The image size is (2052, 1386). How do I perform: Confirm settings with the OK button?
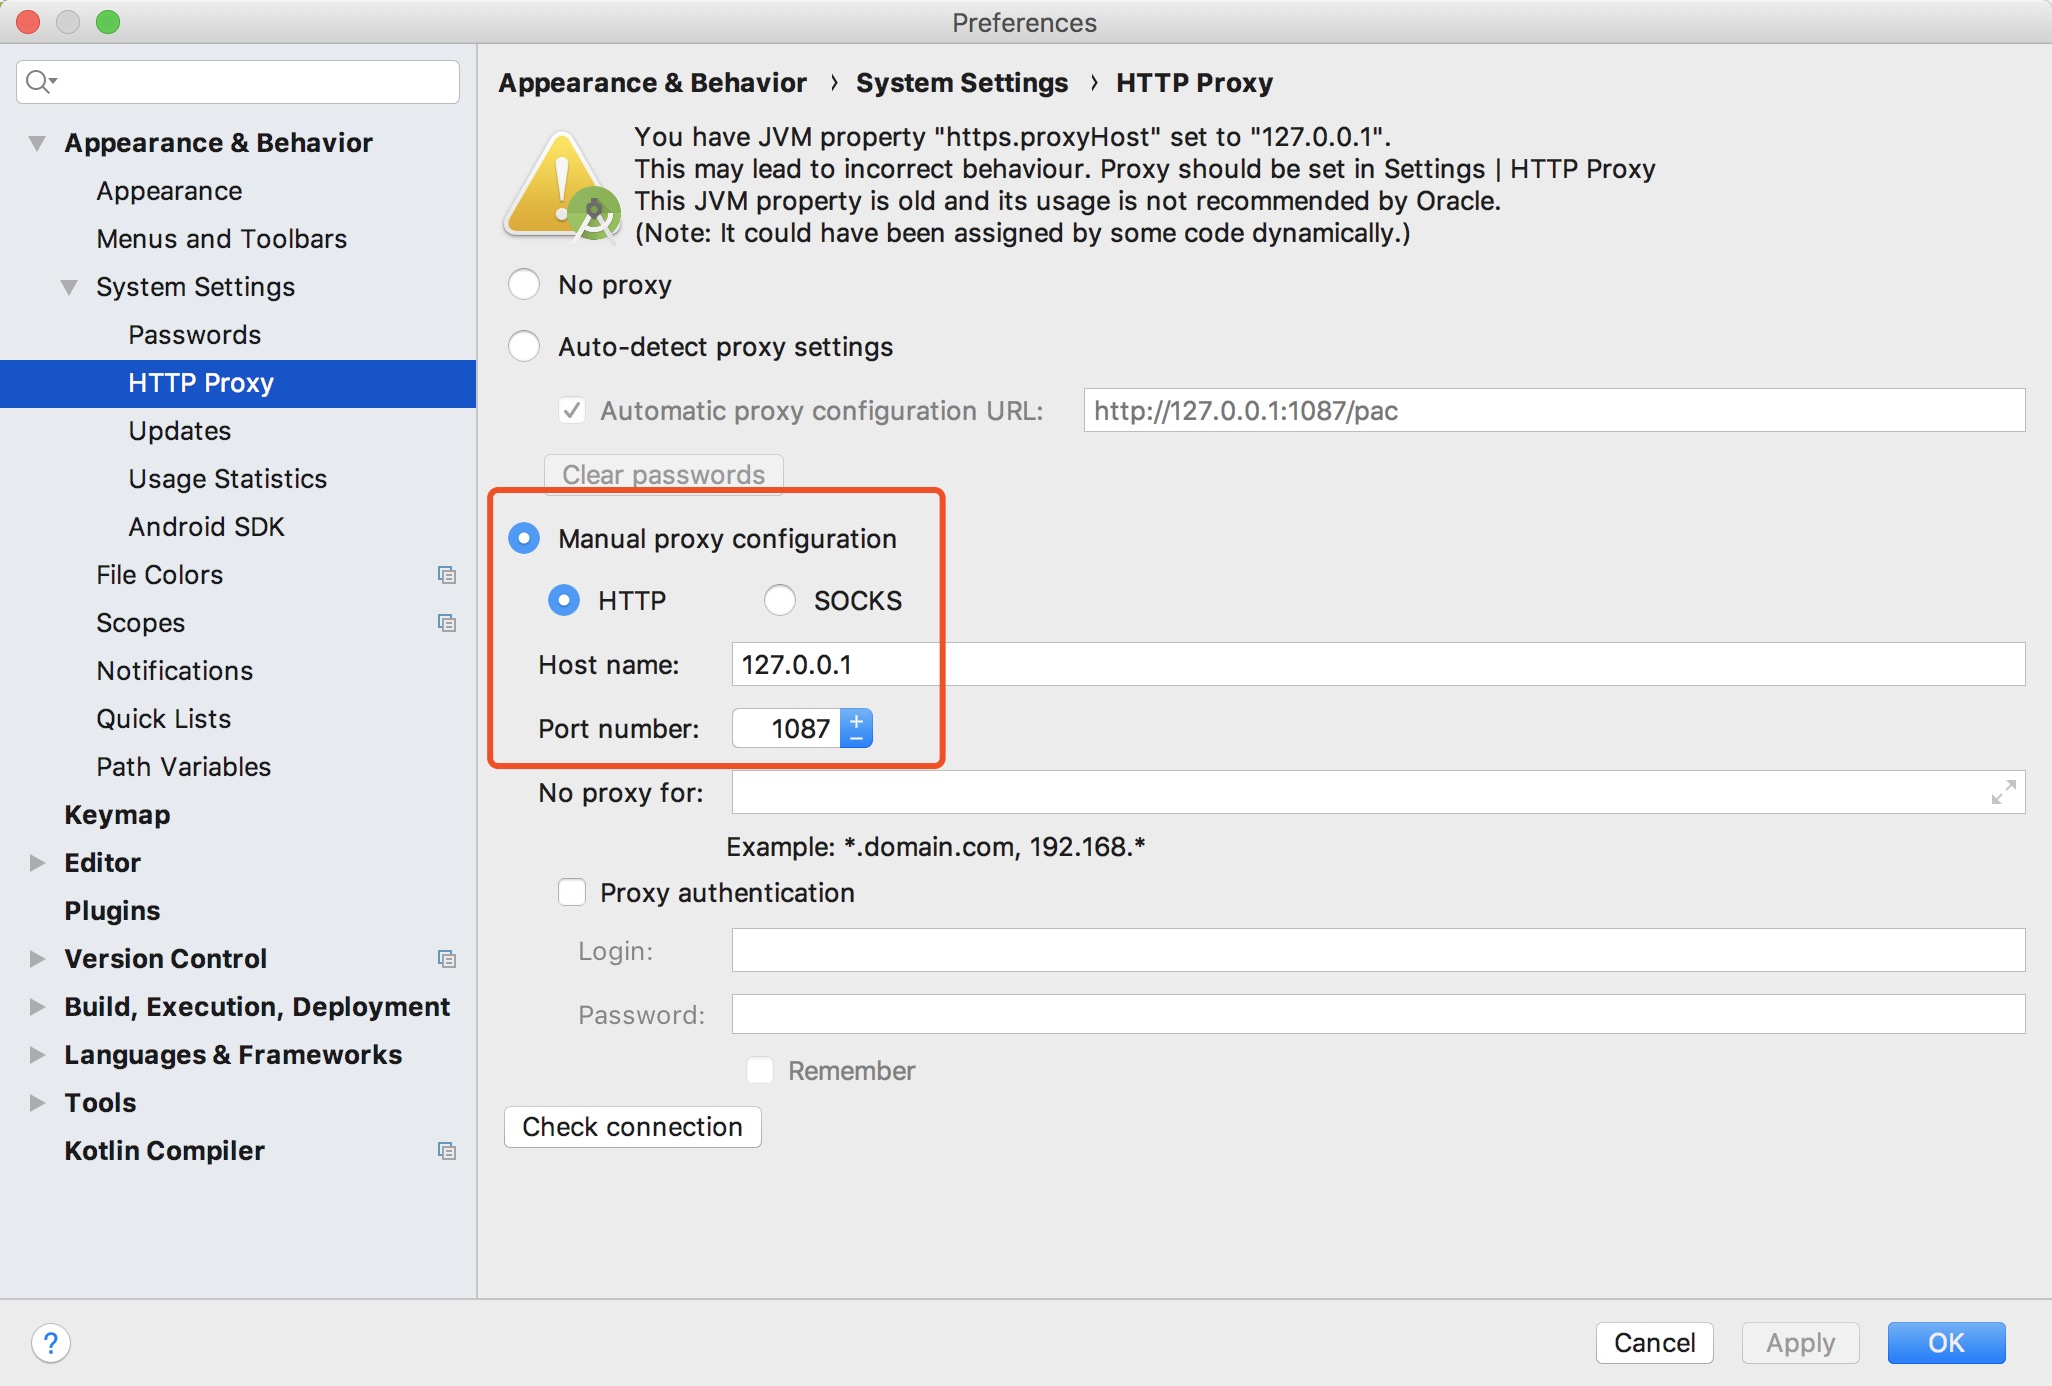coord(1946,1343)
